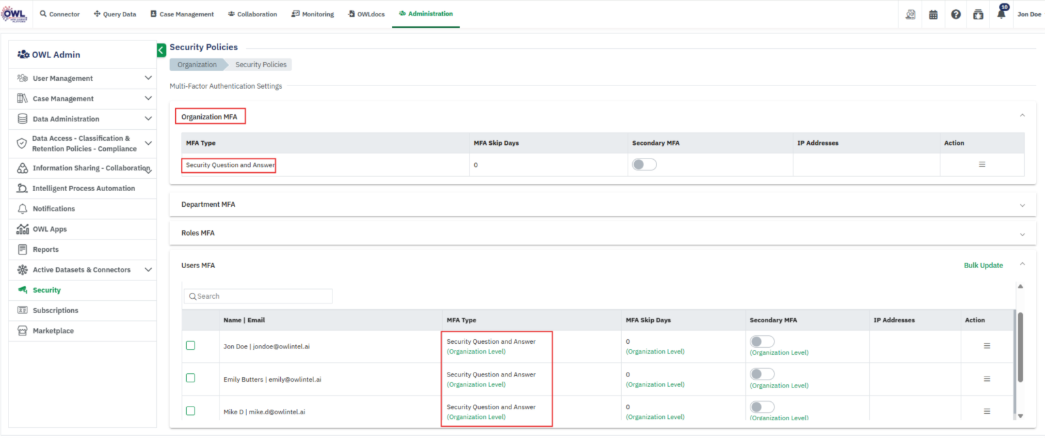Image resolution: width=1045 pixels, height=438 pixels.
Task: Go to Organization breadcrumb
Action: [197, 65]
